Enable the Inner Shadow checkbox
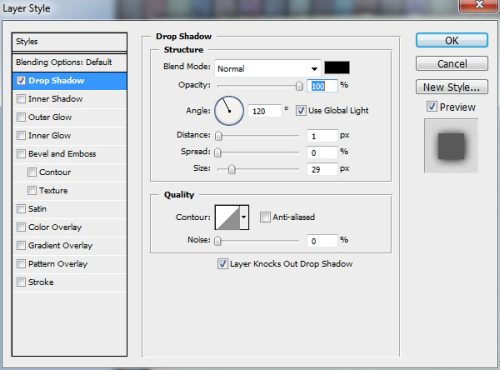Viewport: 500px width, 370px height. pyautogui.click(x=21, y=99)
